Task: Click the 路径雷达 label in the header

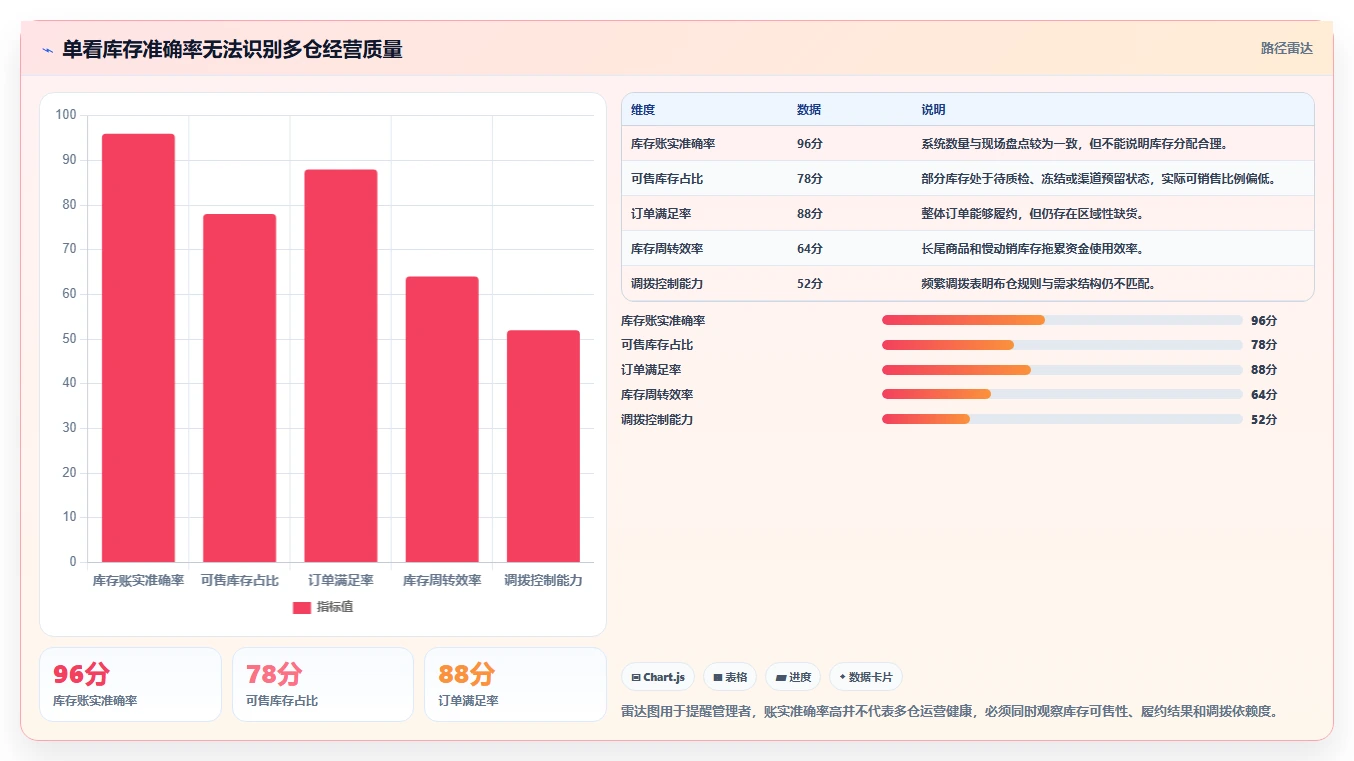Action: [1286, 48]
